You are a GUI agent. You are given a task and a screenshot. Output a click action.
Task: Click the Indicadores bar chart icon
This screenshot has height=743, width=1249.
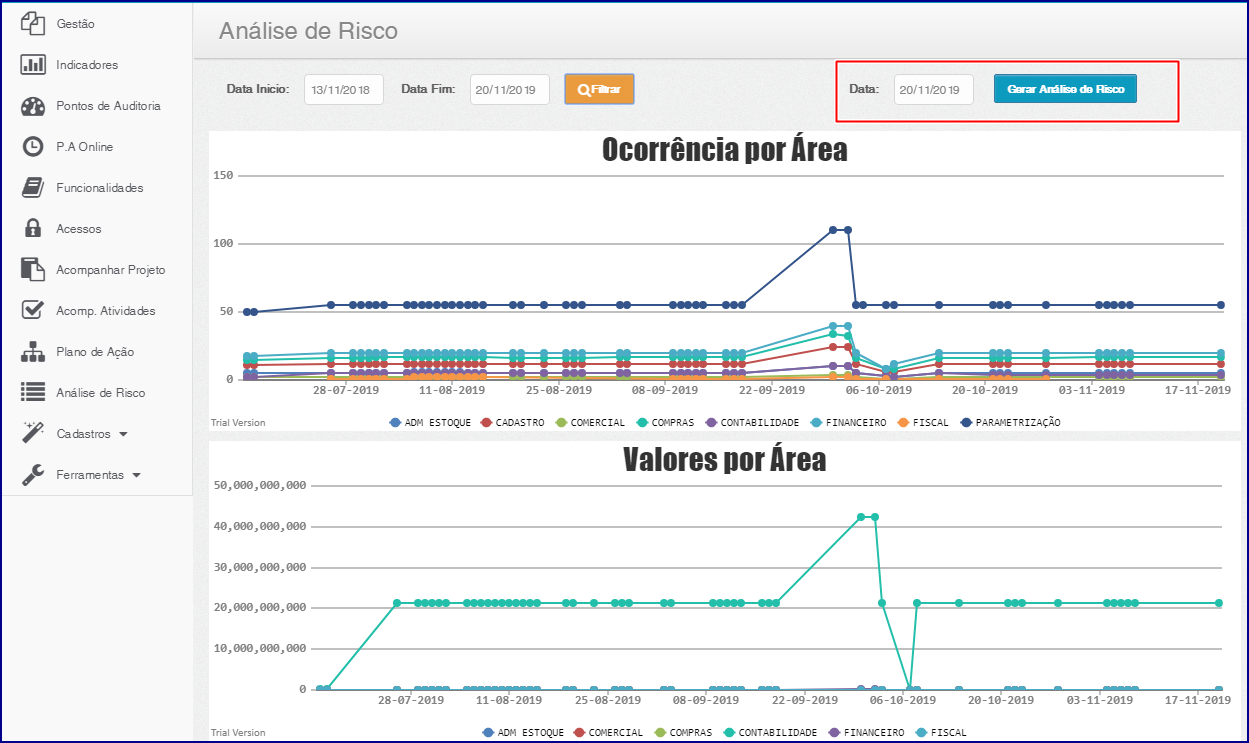click(33, 64)
